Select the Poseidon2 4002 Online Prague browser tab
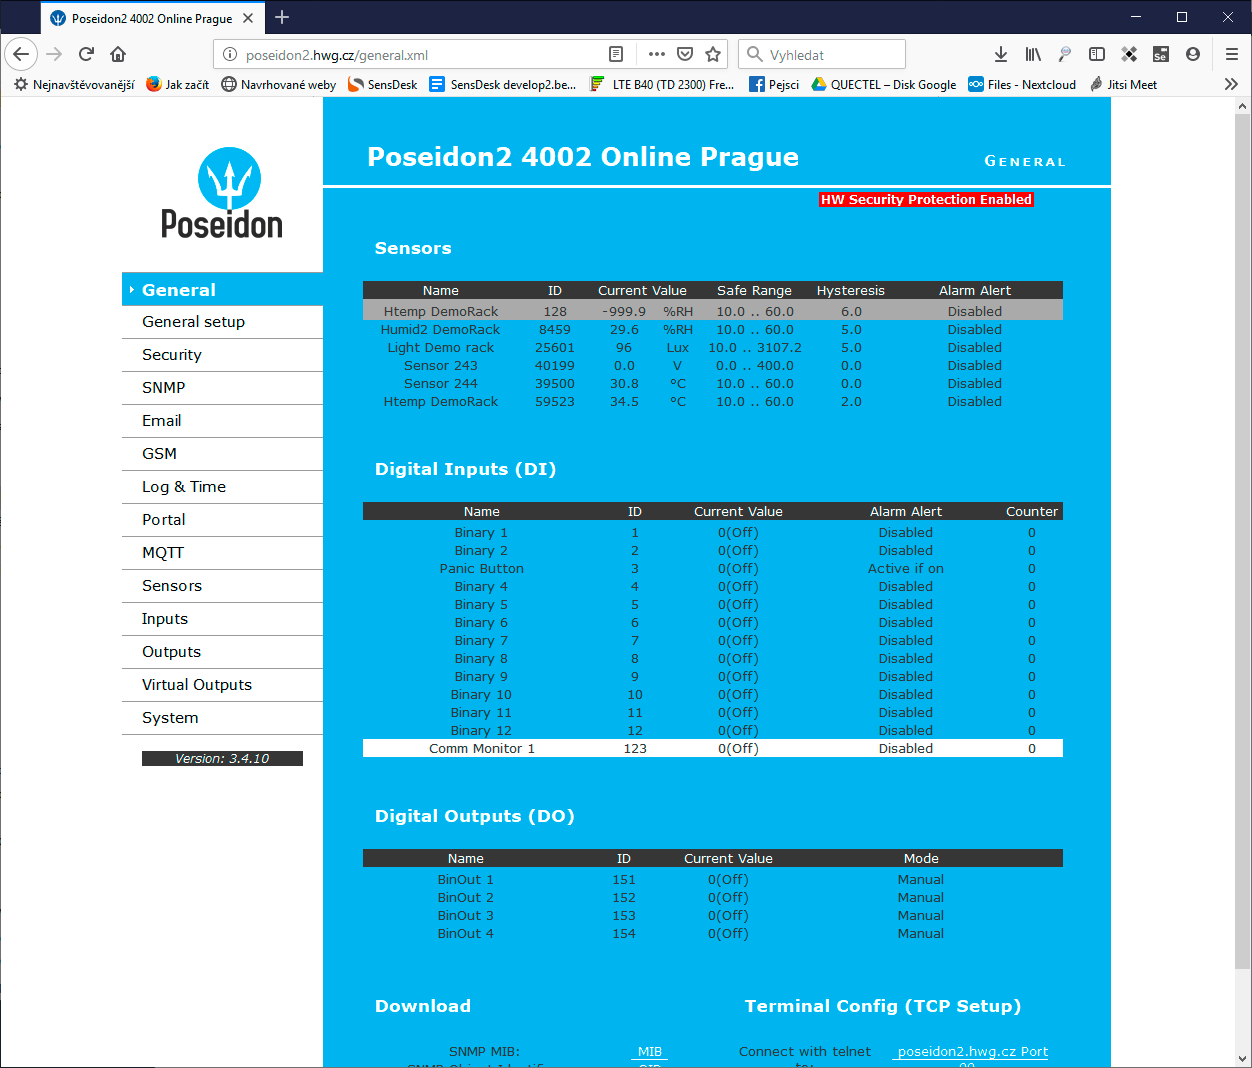Viewport: 1252px width, 1068px height. click(152, 18)
